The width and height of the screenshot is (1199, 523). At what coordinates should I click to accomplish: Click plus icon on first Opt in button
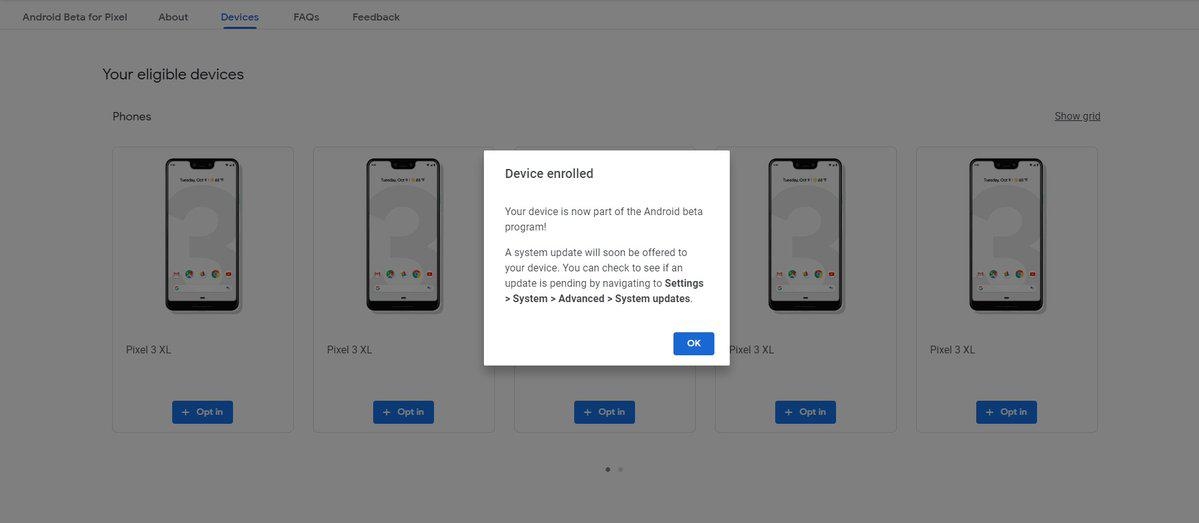tap(186, 412)
